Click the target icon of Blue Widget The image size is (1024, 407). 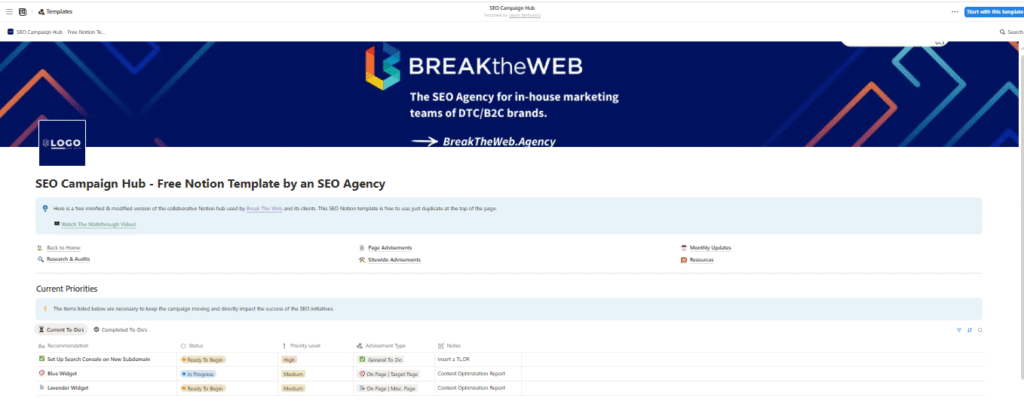42,374
